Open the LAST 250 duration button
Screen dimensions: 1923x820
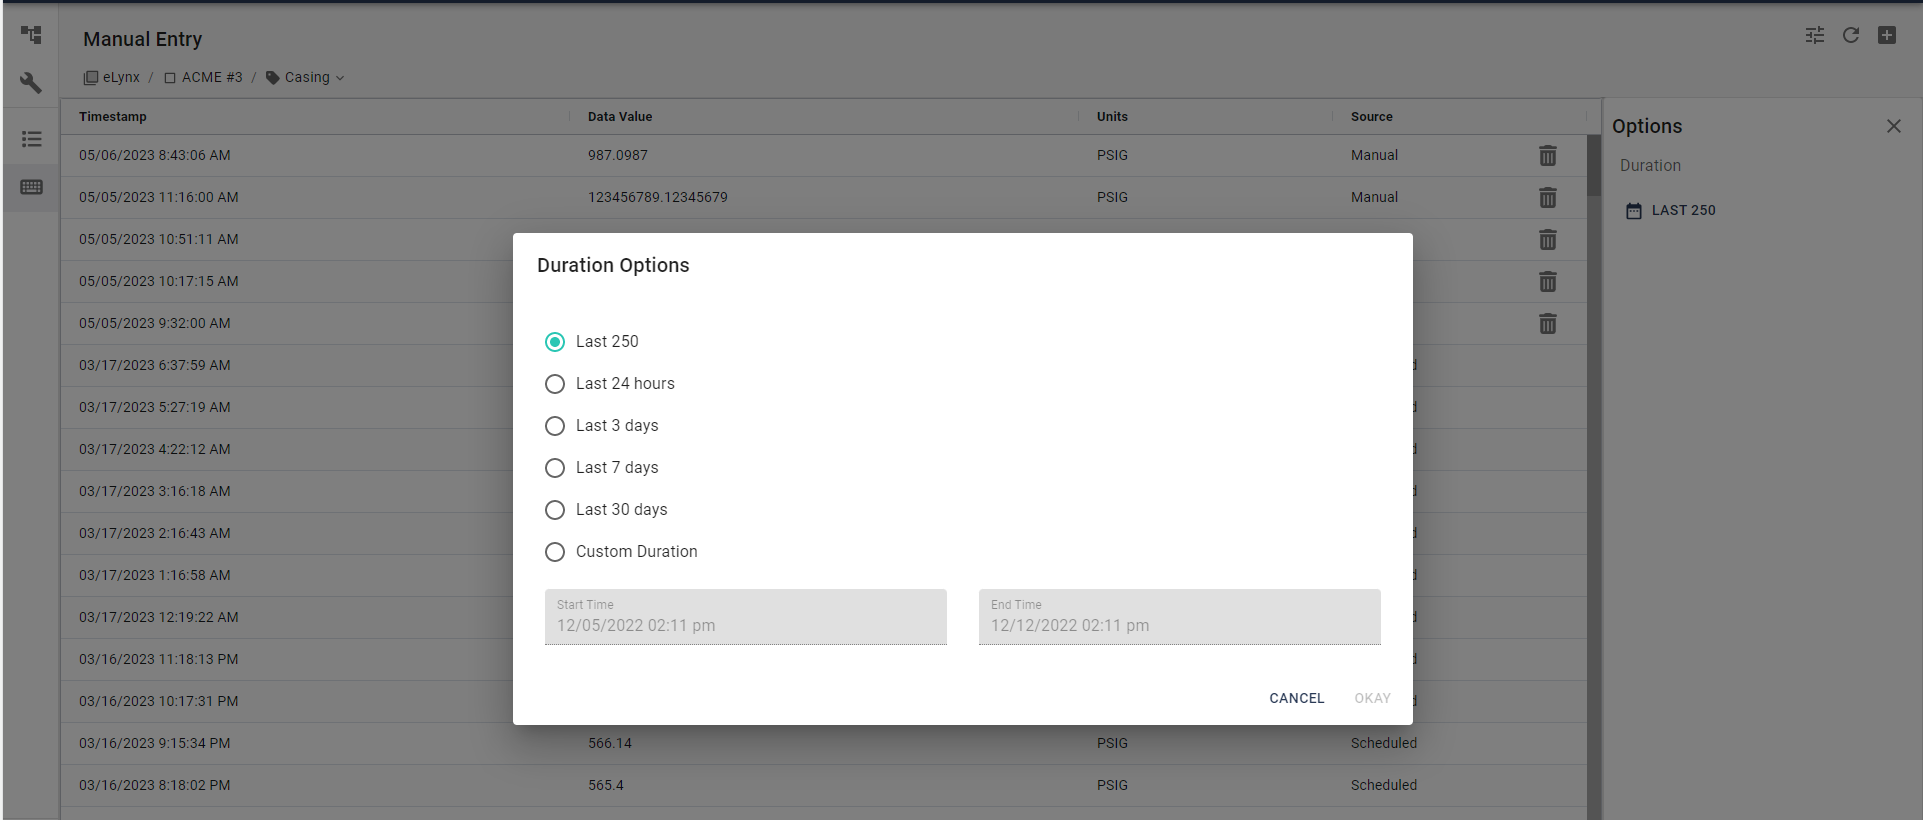pyautogui.click(x=1671, y=210)
